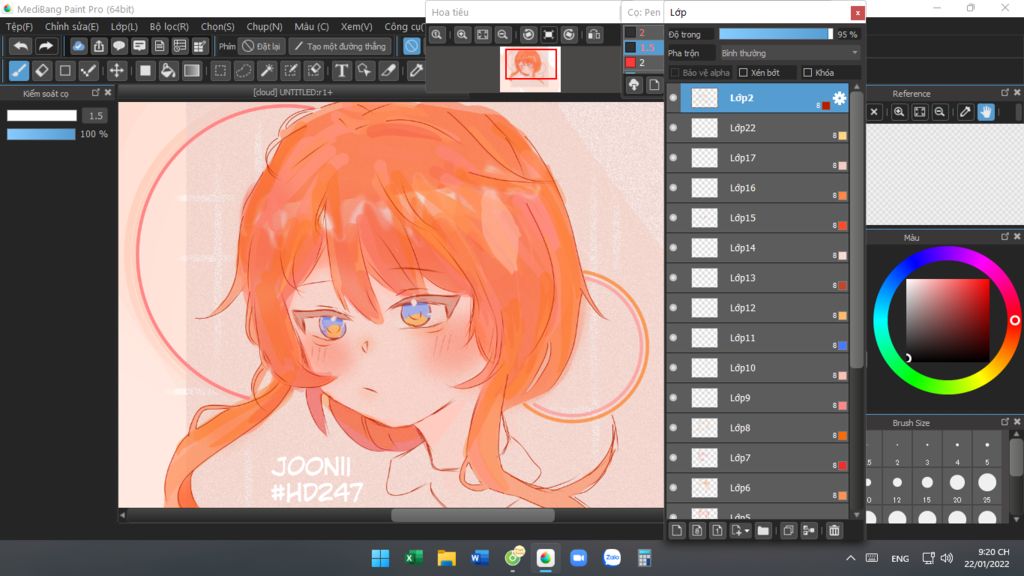Screen dimensions: 1024x576
Task: Open the Pha trộn blend mode dropdown
Action: coord(789,53)
